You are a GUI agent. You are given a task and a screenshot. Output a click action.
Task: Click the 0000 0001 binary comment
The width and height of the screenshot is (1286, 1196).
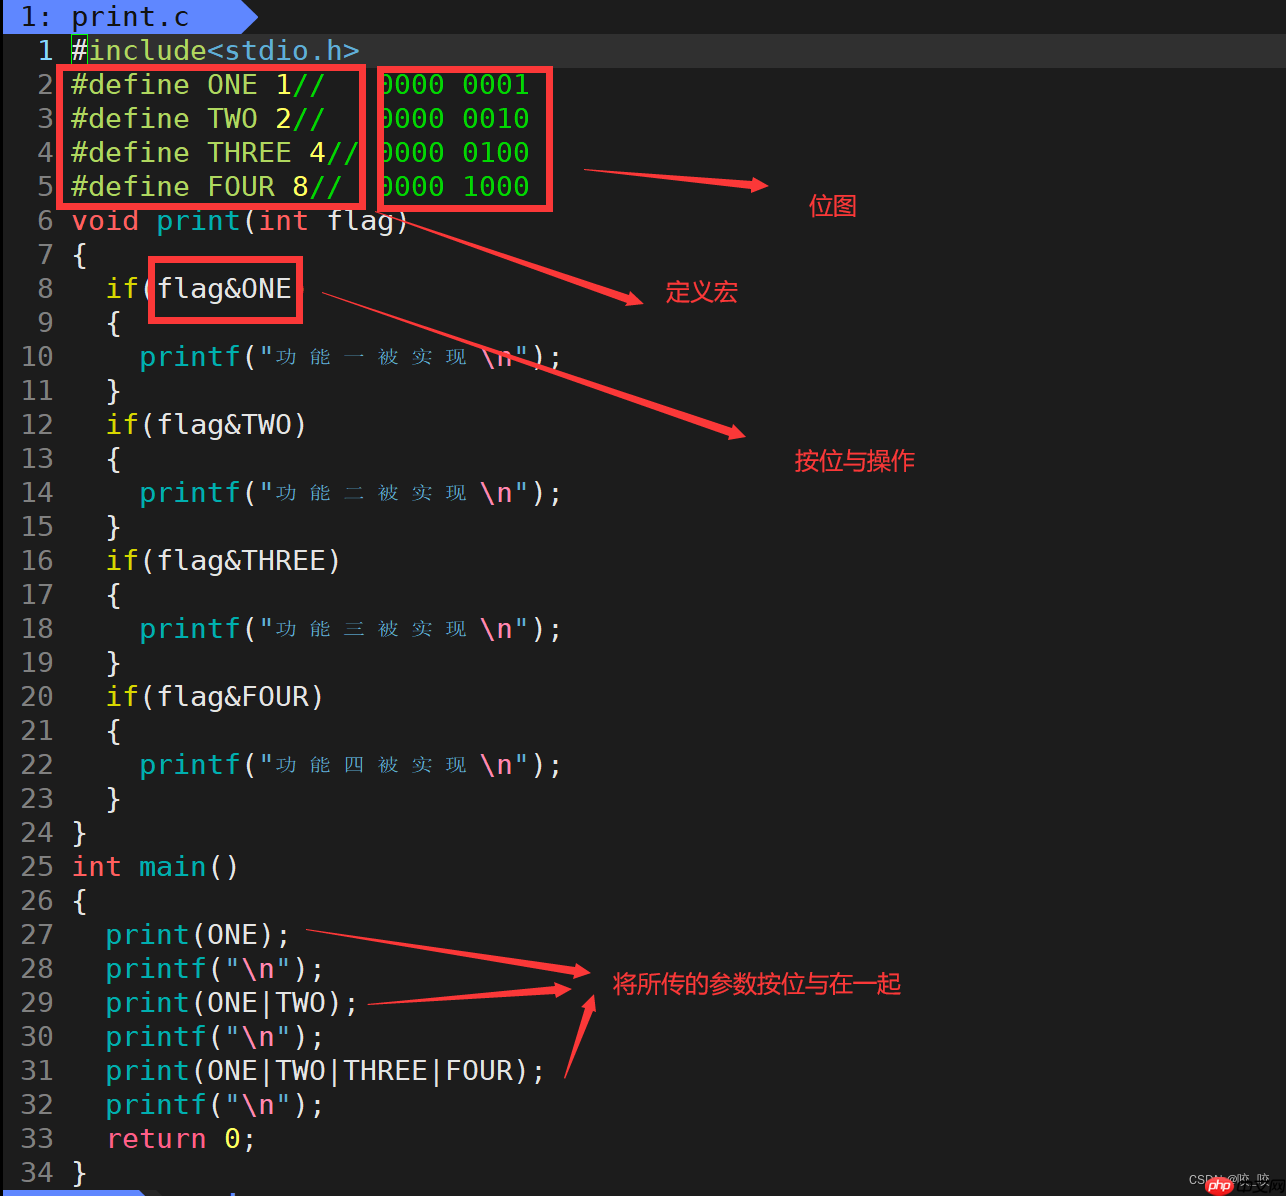pyautogui.click(x=455, y=85)
